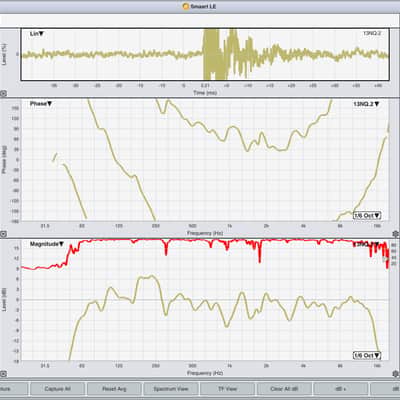400x400 pixels.
Task: Click the Reset Avg button
Action: click(114, 389)
